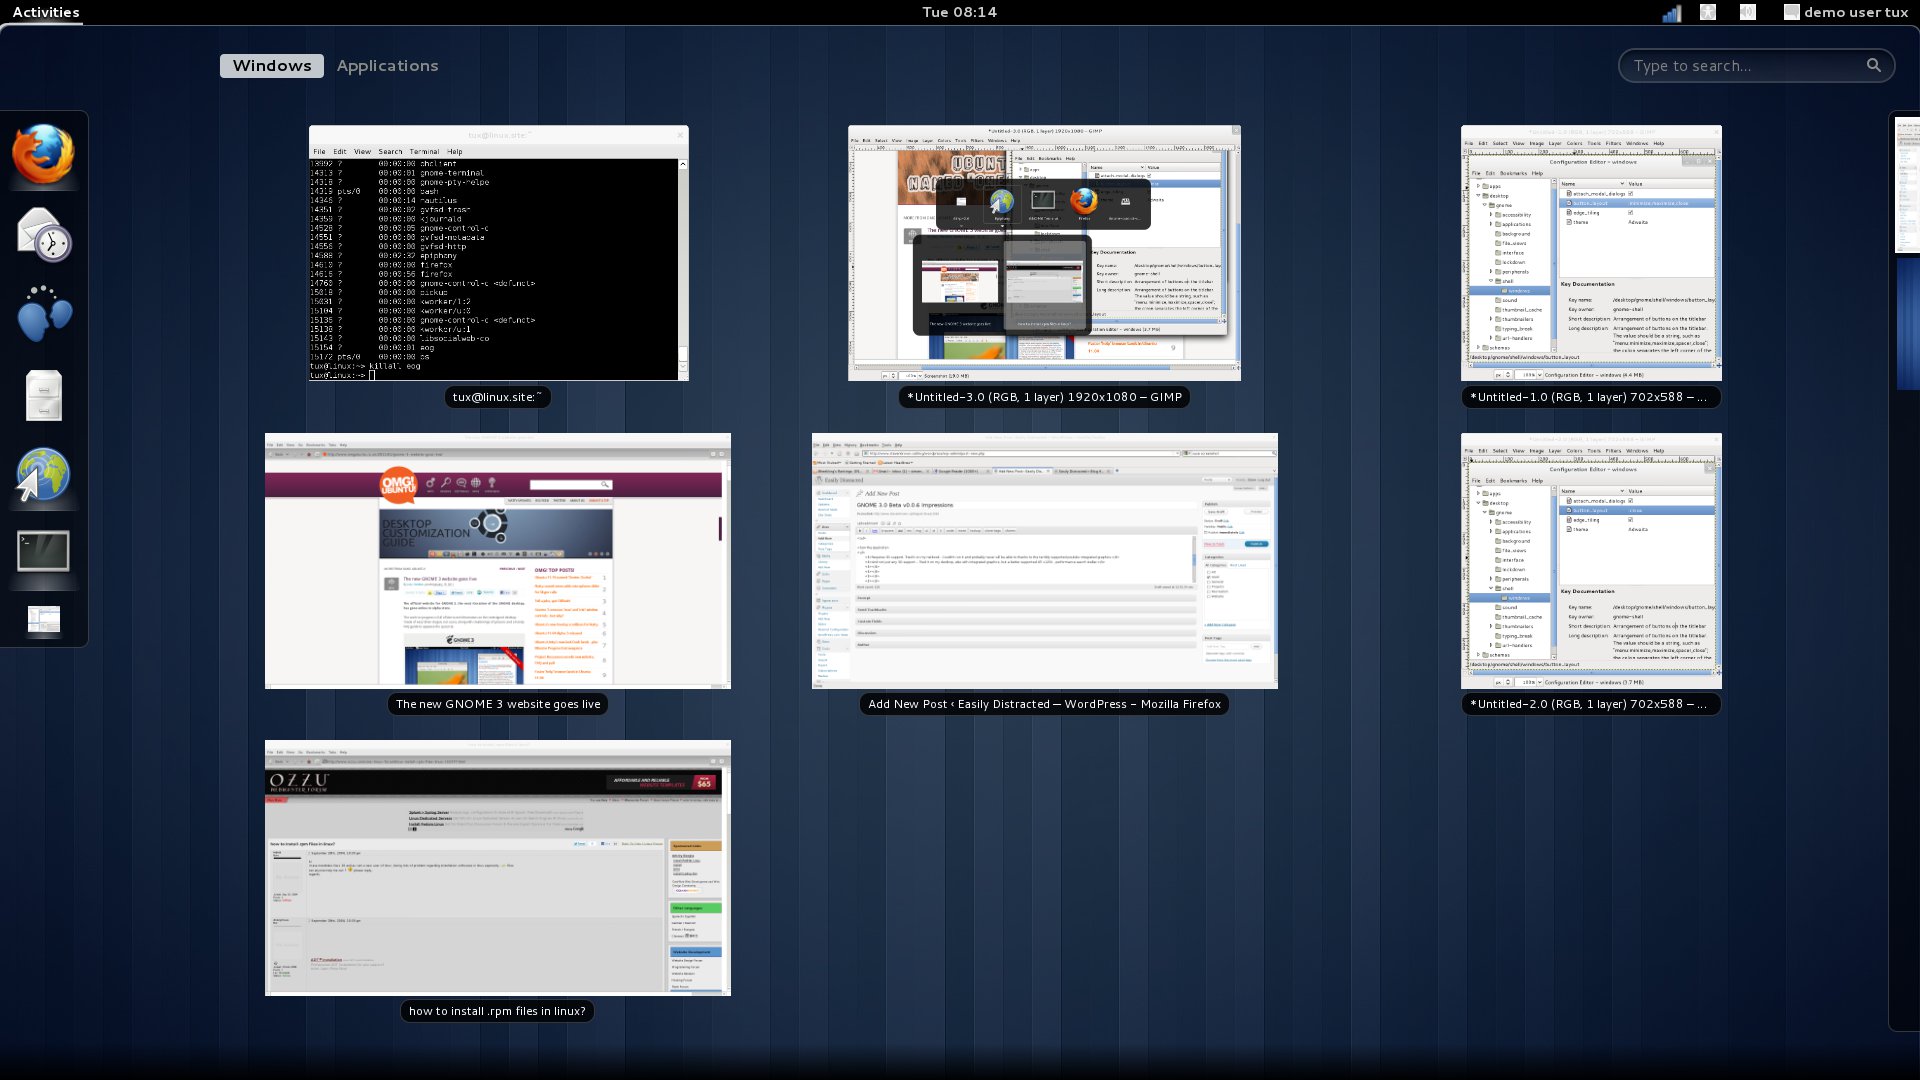The width and height of the screenshot is (1920, 1080).
Task: Open the Tue 08:14 clock menu
Action: pos(959,12)
